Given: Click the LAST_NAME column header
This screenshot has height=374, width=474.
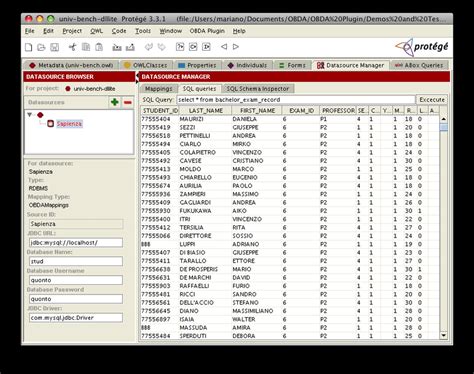Looking at the screenshot, I should click(x=205, y=110).
